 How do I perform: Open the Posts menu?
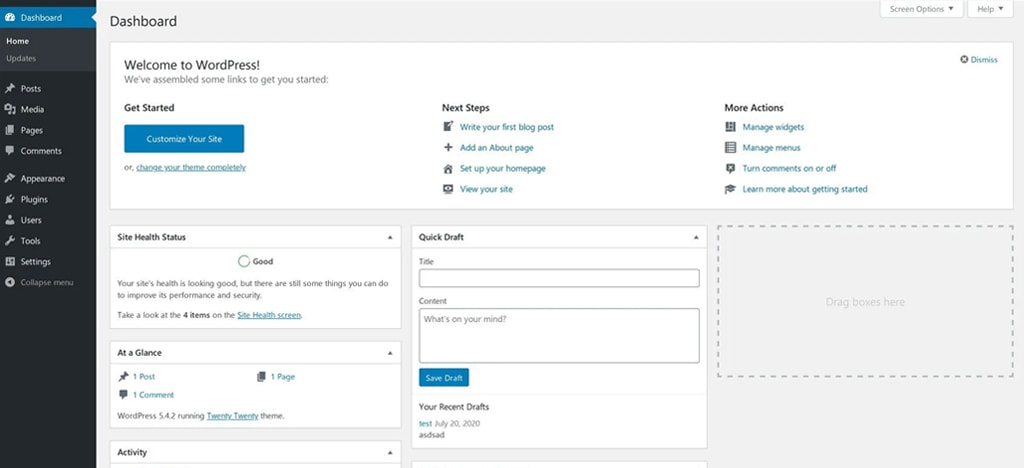(31, 89)
